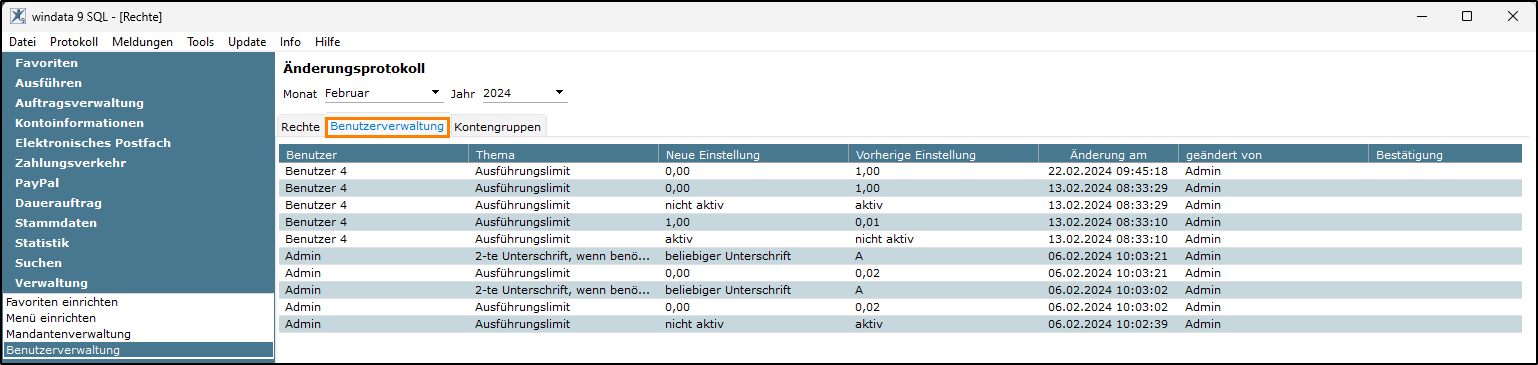
Task: Open the Protokoll menu
Action: click(x=74, y=42)
